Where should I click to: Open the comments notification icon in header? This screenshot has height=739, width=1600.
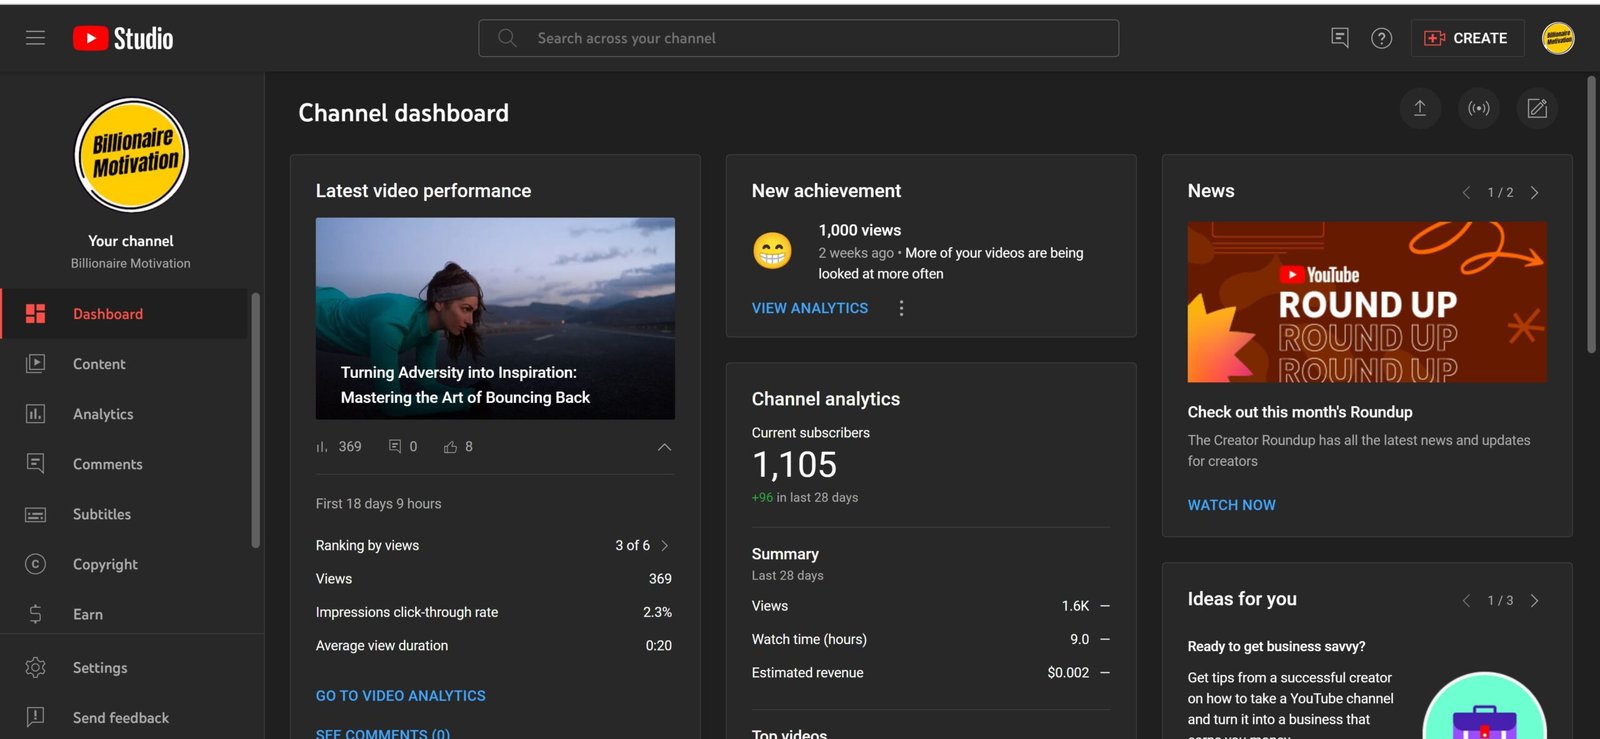1340,38
